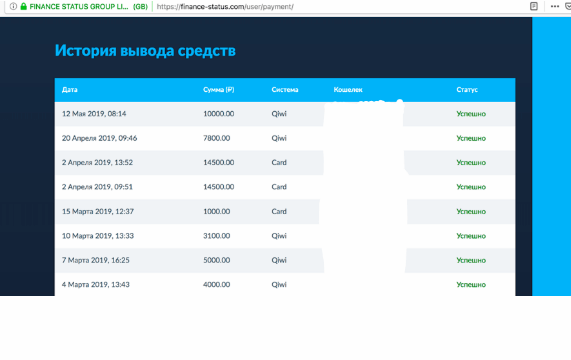Click the Сумма column header

pos(218,90)
